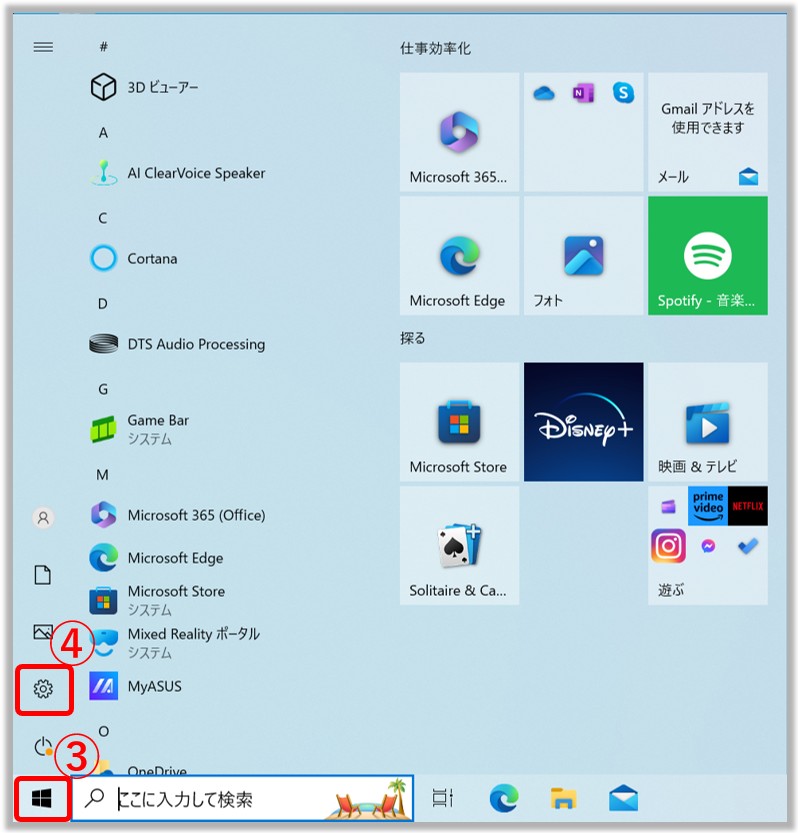Open Cortana from the app list
This screenshot has width=798, height=833.
[134, 259]
